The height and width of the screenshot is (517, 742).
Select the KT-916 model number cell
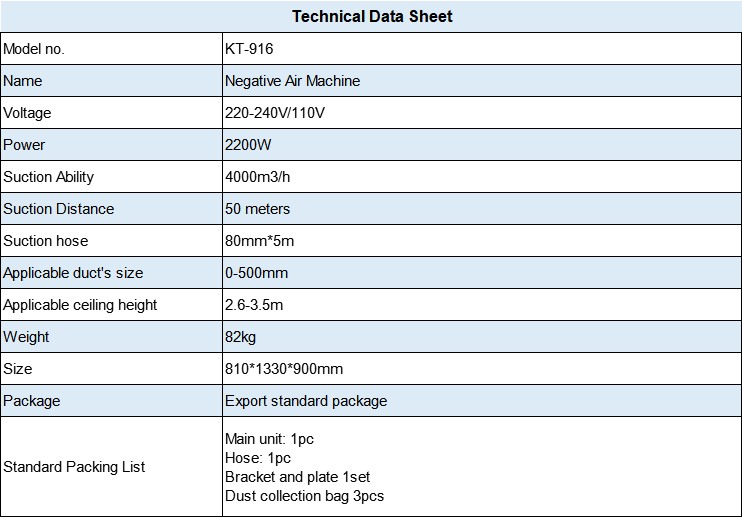[249, 49]
